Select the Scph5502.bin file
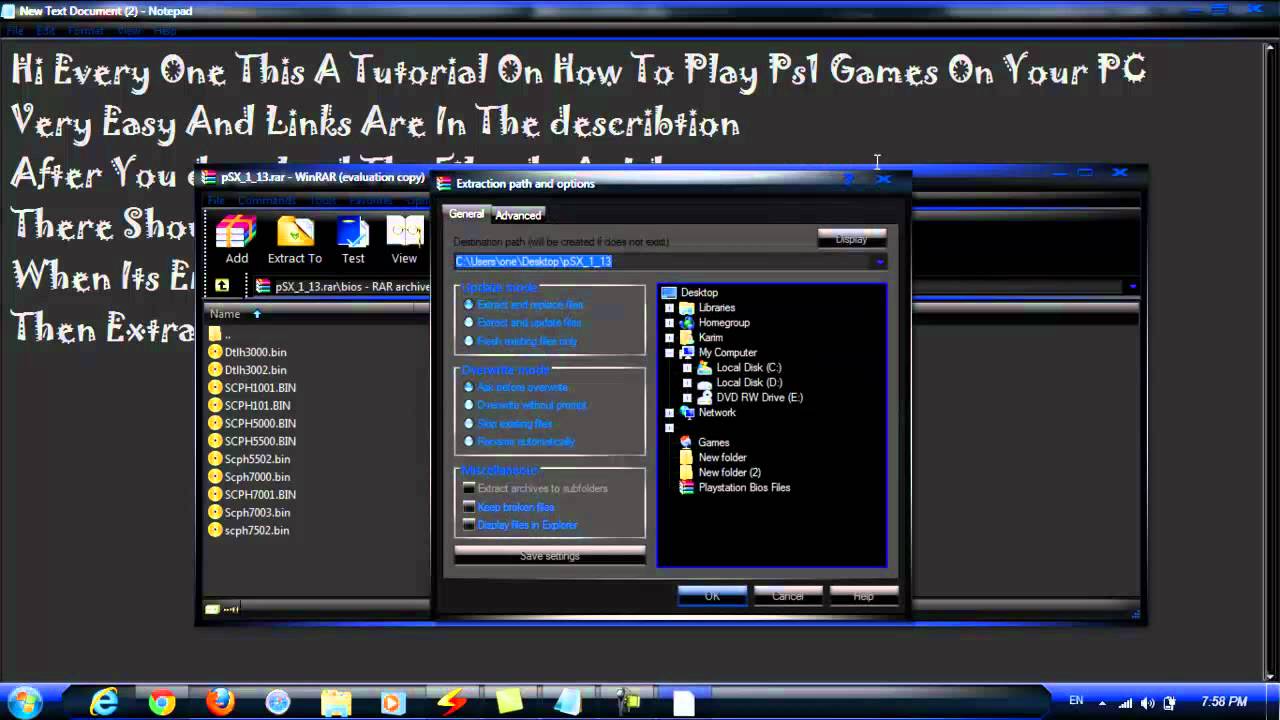Image resolution: width=1280 pixels, height=720 pixels. (249, 459)
